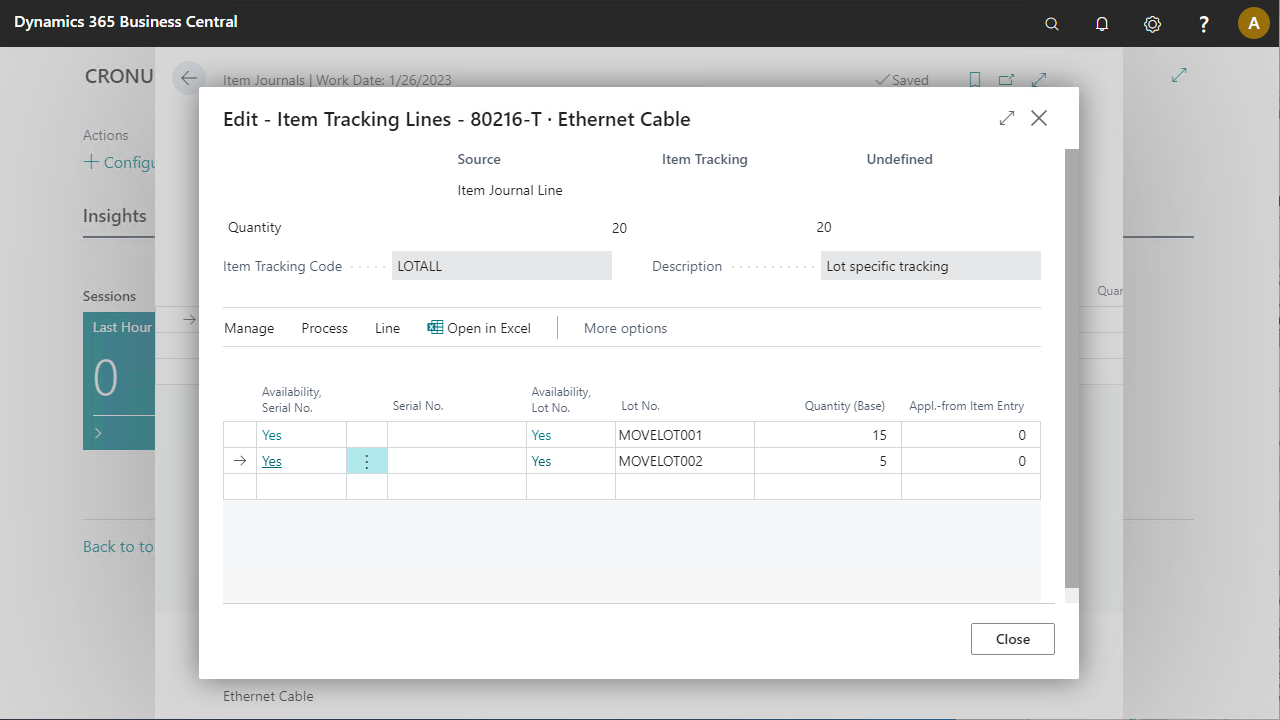This screenshot has height=720, width=1280.
Task: Click the Availability, Lot No. column header
Action: [x=561, y=399]
